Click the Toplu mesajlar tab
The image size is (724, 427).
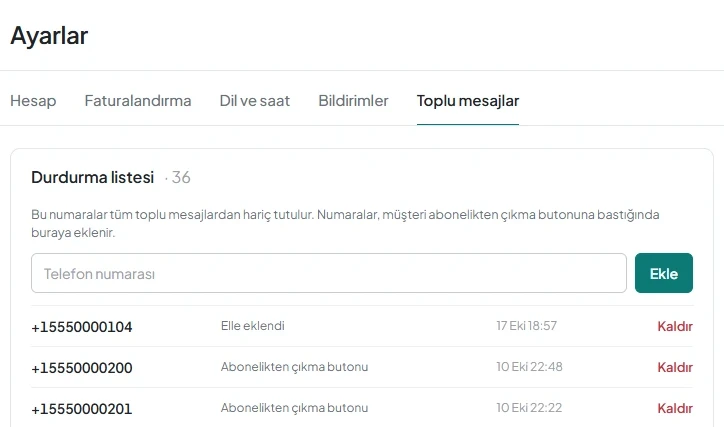coord(468,101)
